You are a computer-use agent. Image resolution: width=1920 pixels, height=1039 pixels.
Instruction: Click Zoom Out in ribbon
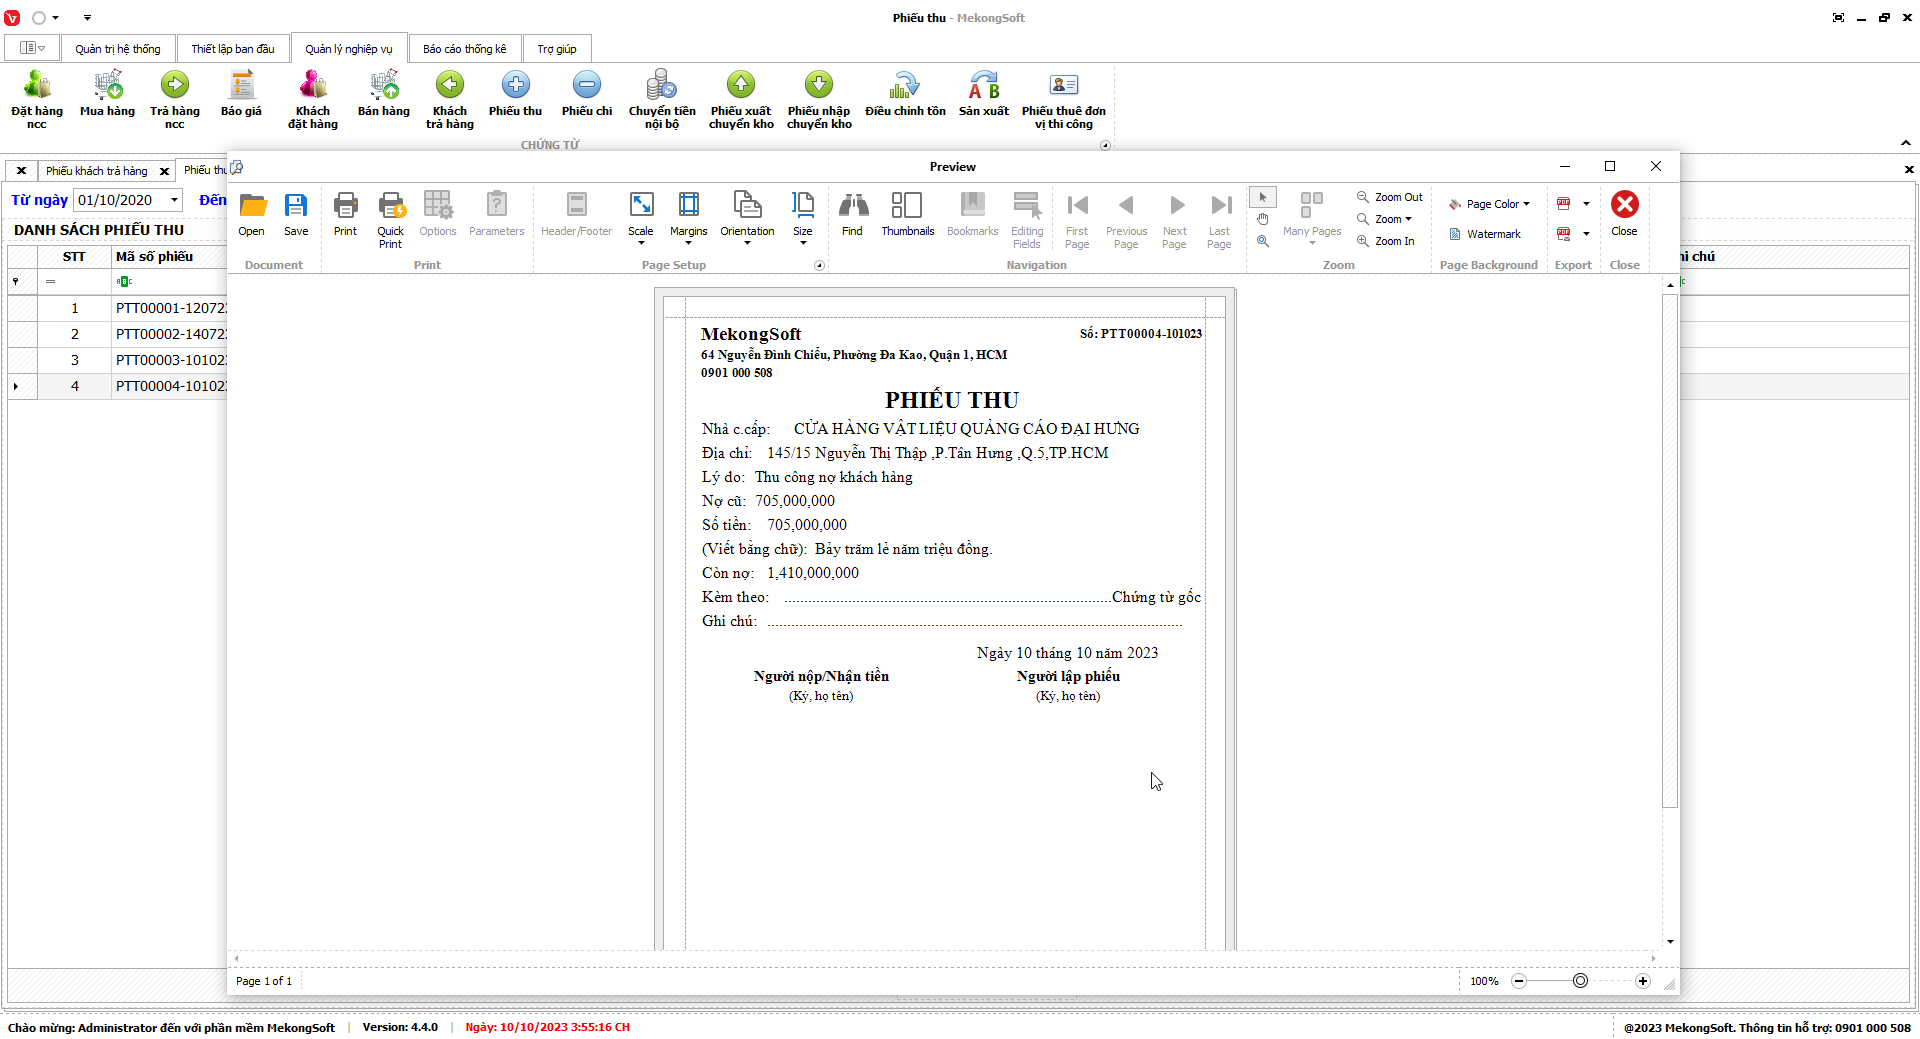click(x=1390, y=197)
